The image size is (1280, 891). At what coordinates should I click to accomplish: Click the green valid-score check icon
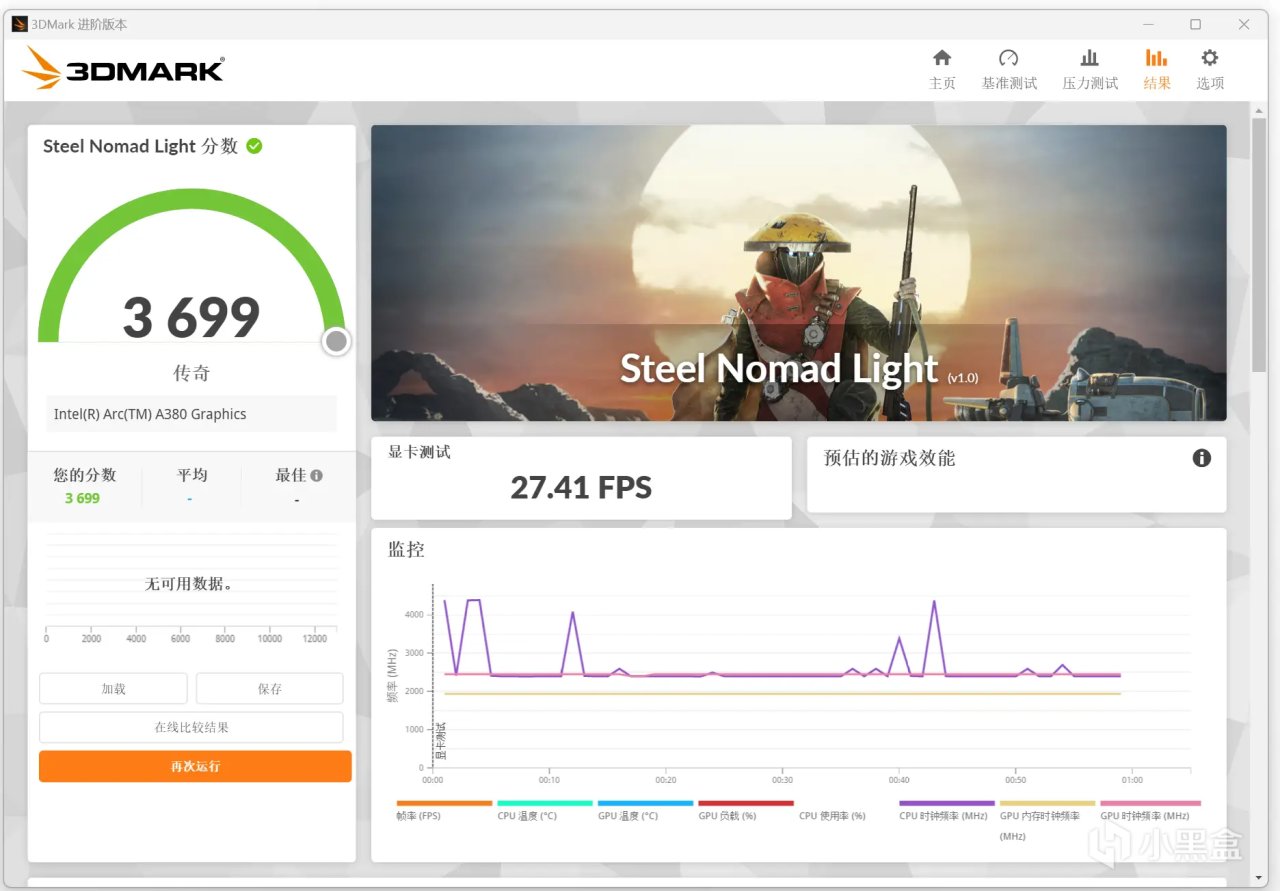[x=255, y=146]
